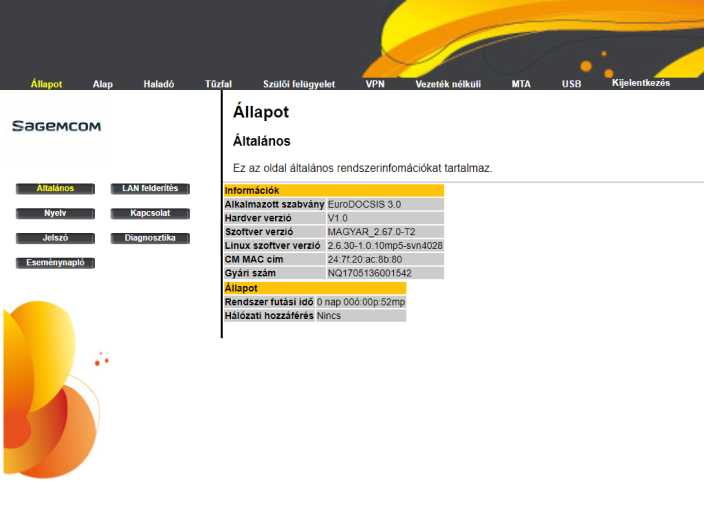Open the LAN felderítés page

[x=149, y=188]
